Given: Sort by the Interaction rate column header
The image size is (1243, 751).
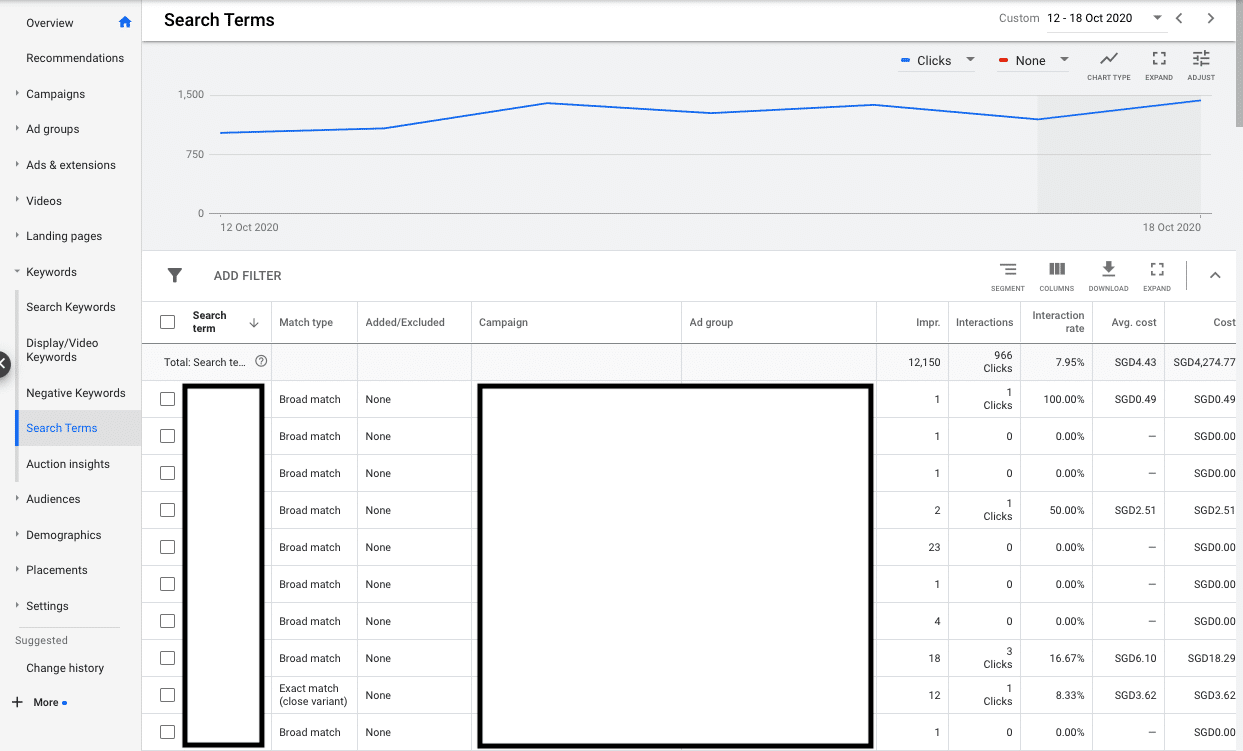Looking at the screenshot, I should pos(1058,322).
